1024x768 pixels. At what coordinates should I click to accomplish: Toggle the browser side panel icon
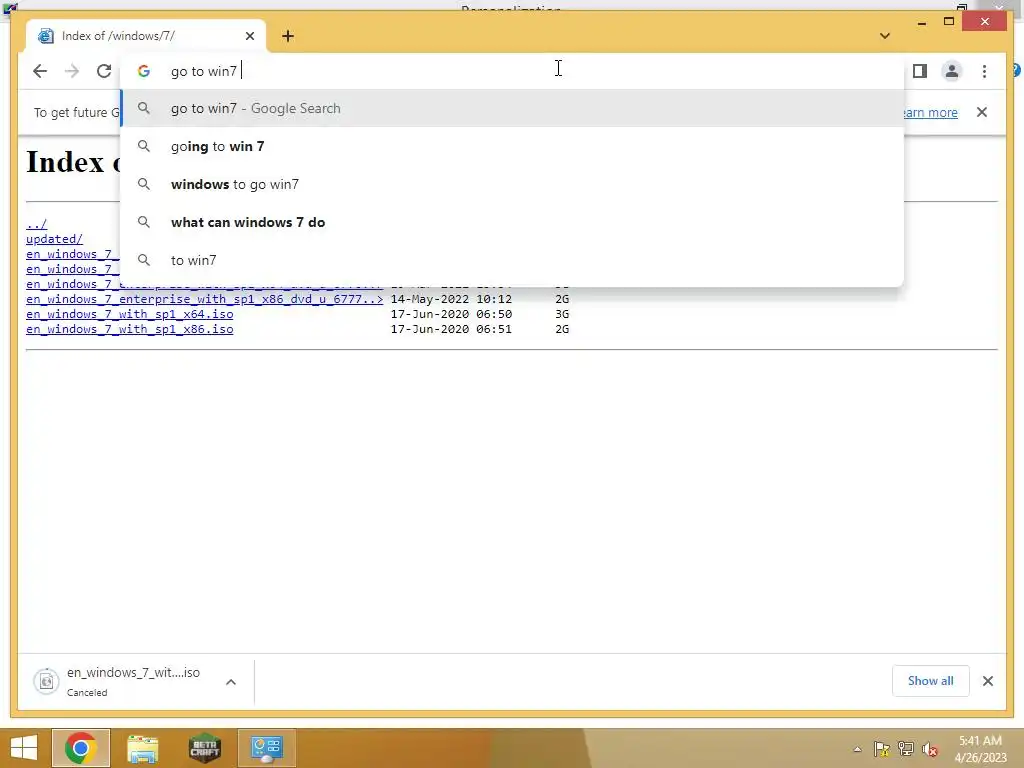[x=920, y=71]
